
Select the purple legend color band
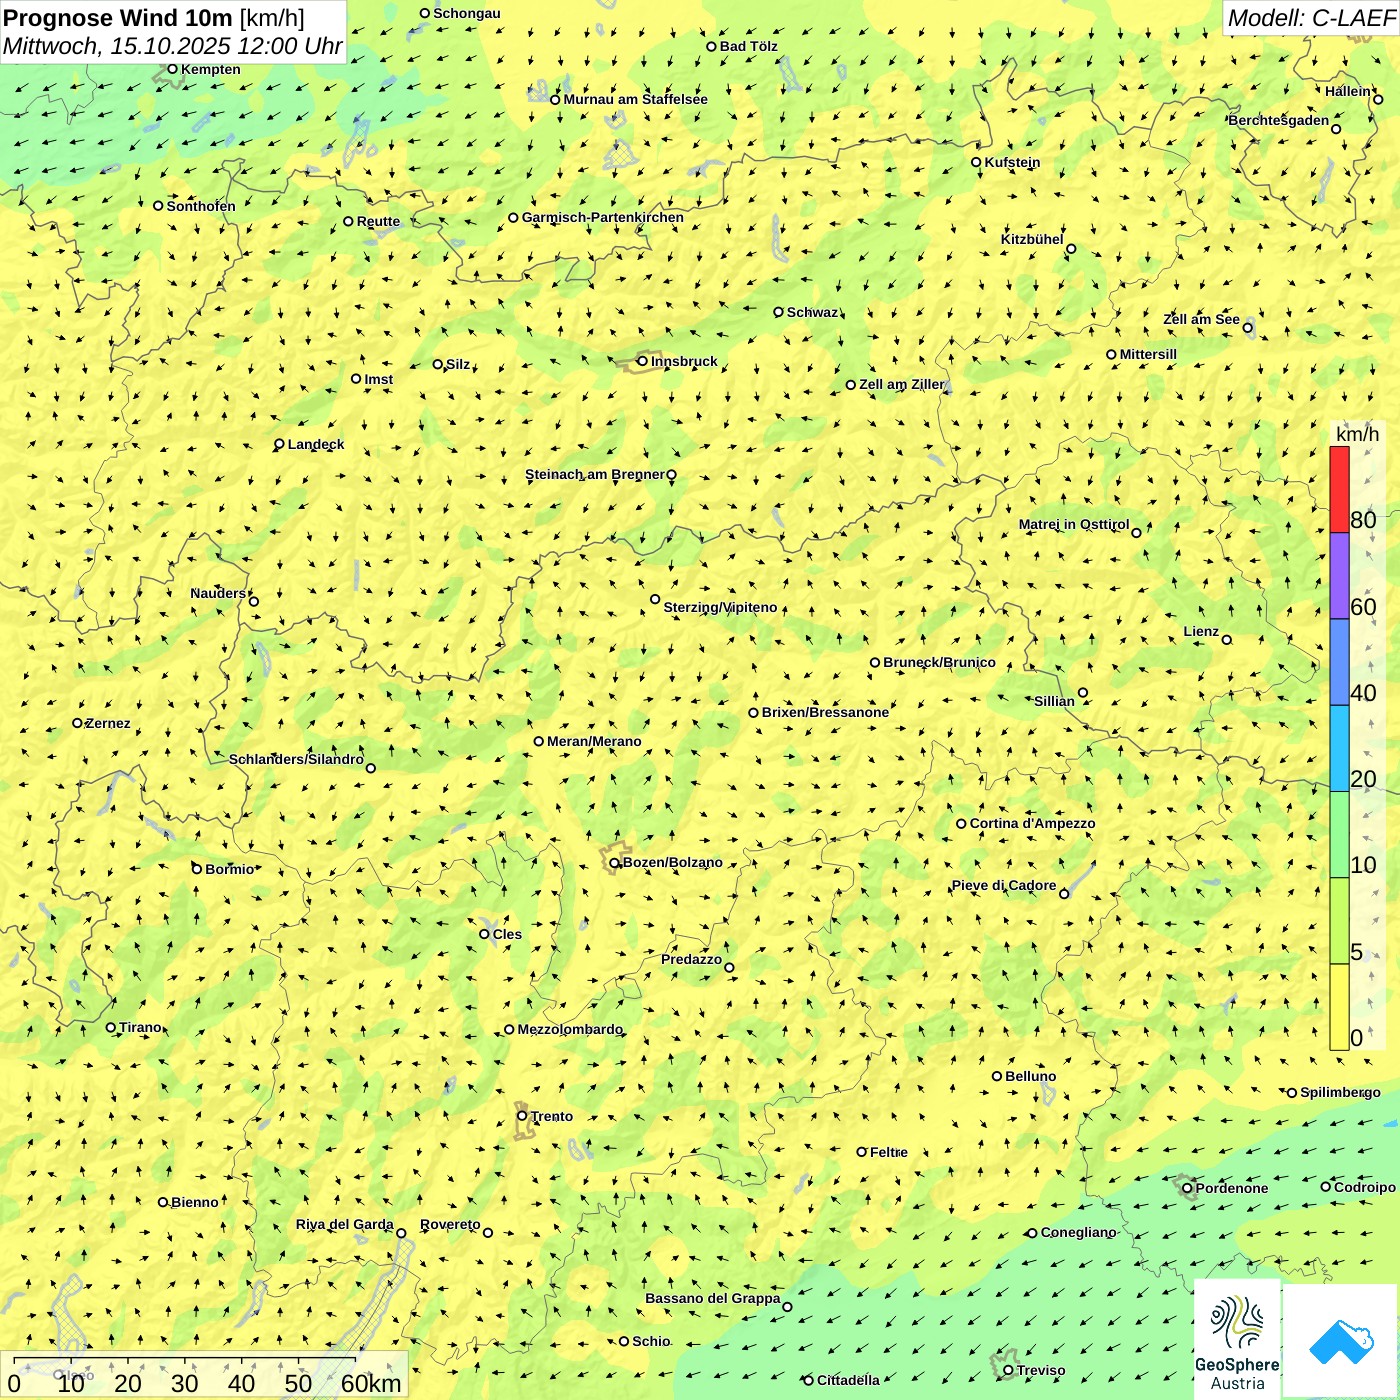coord(1339,576)
